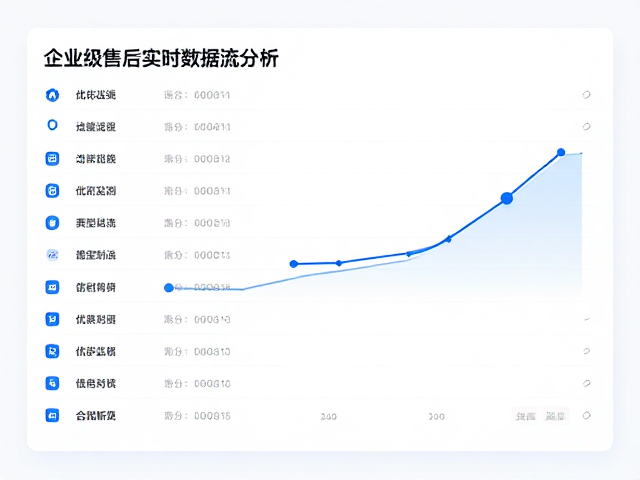640x480 pixels.
Task: Click the square monitor icon in the seventh row
Action: [x=52, y=287]
